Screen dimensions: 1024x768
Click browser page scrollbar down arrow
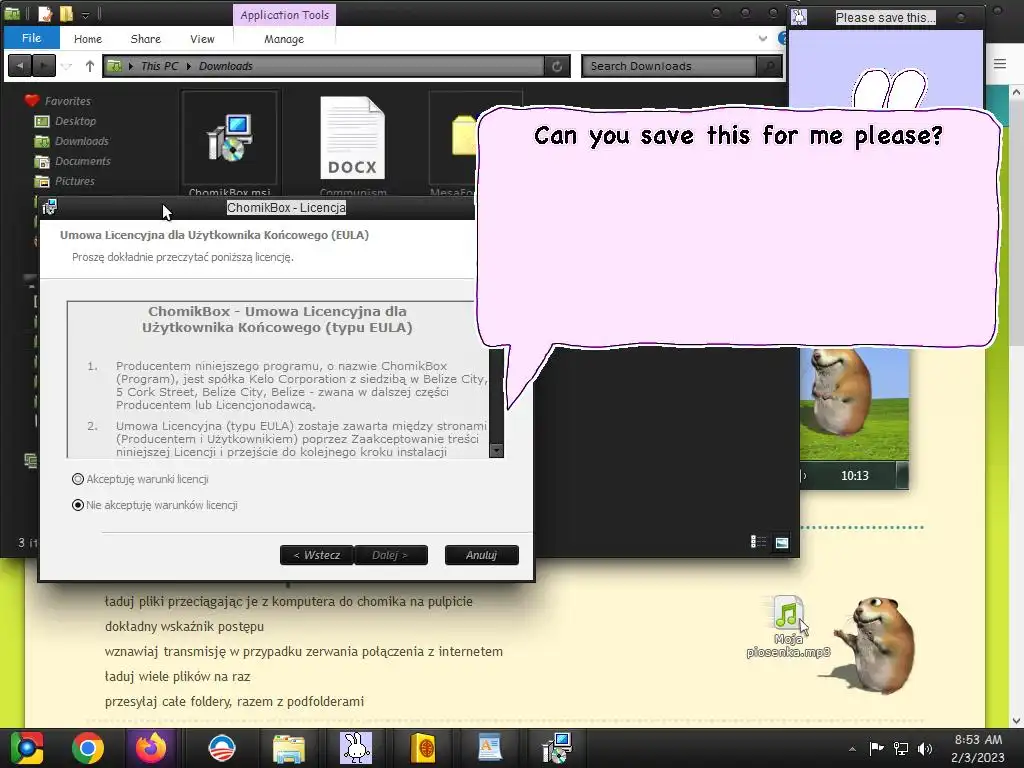tap(1016, 721)
